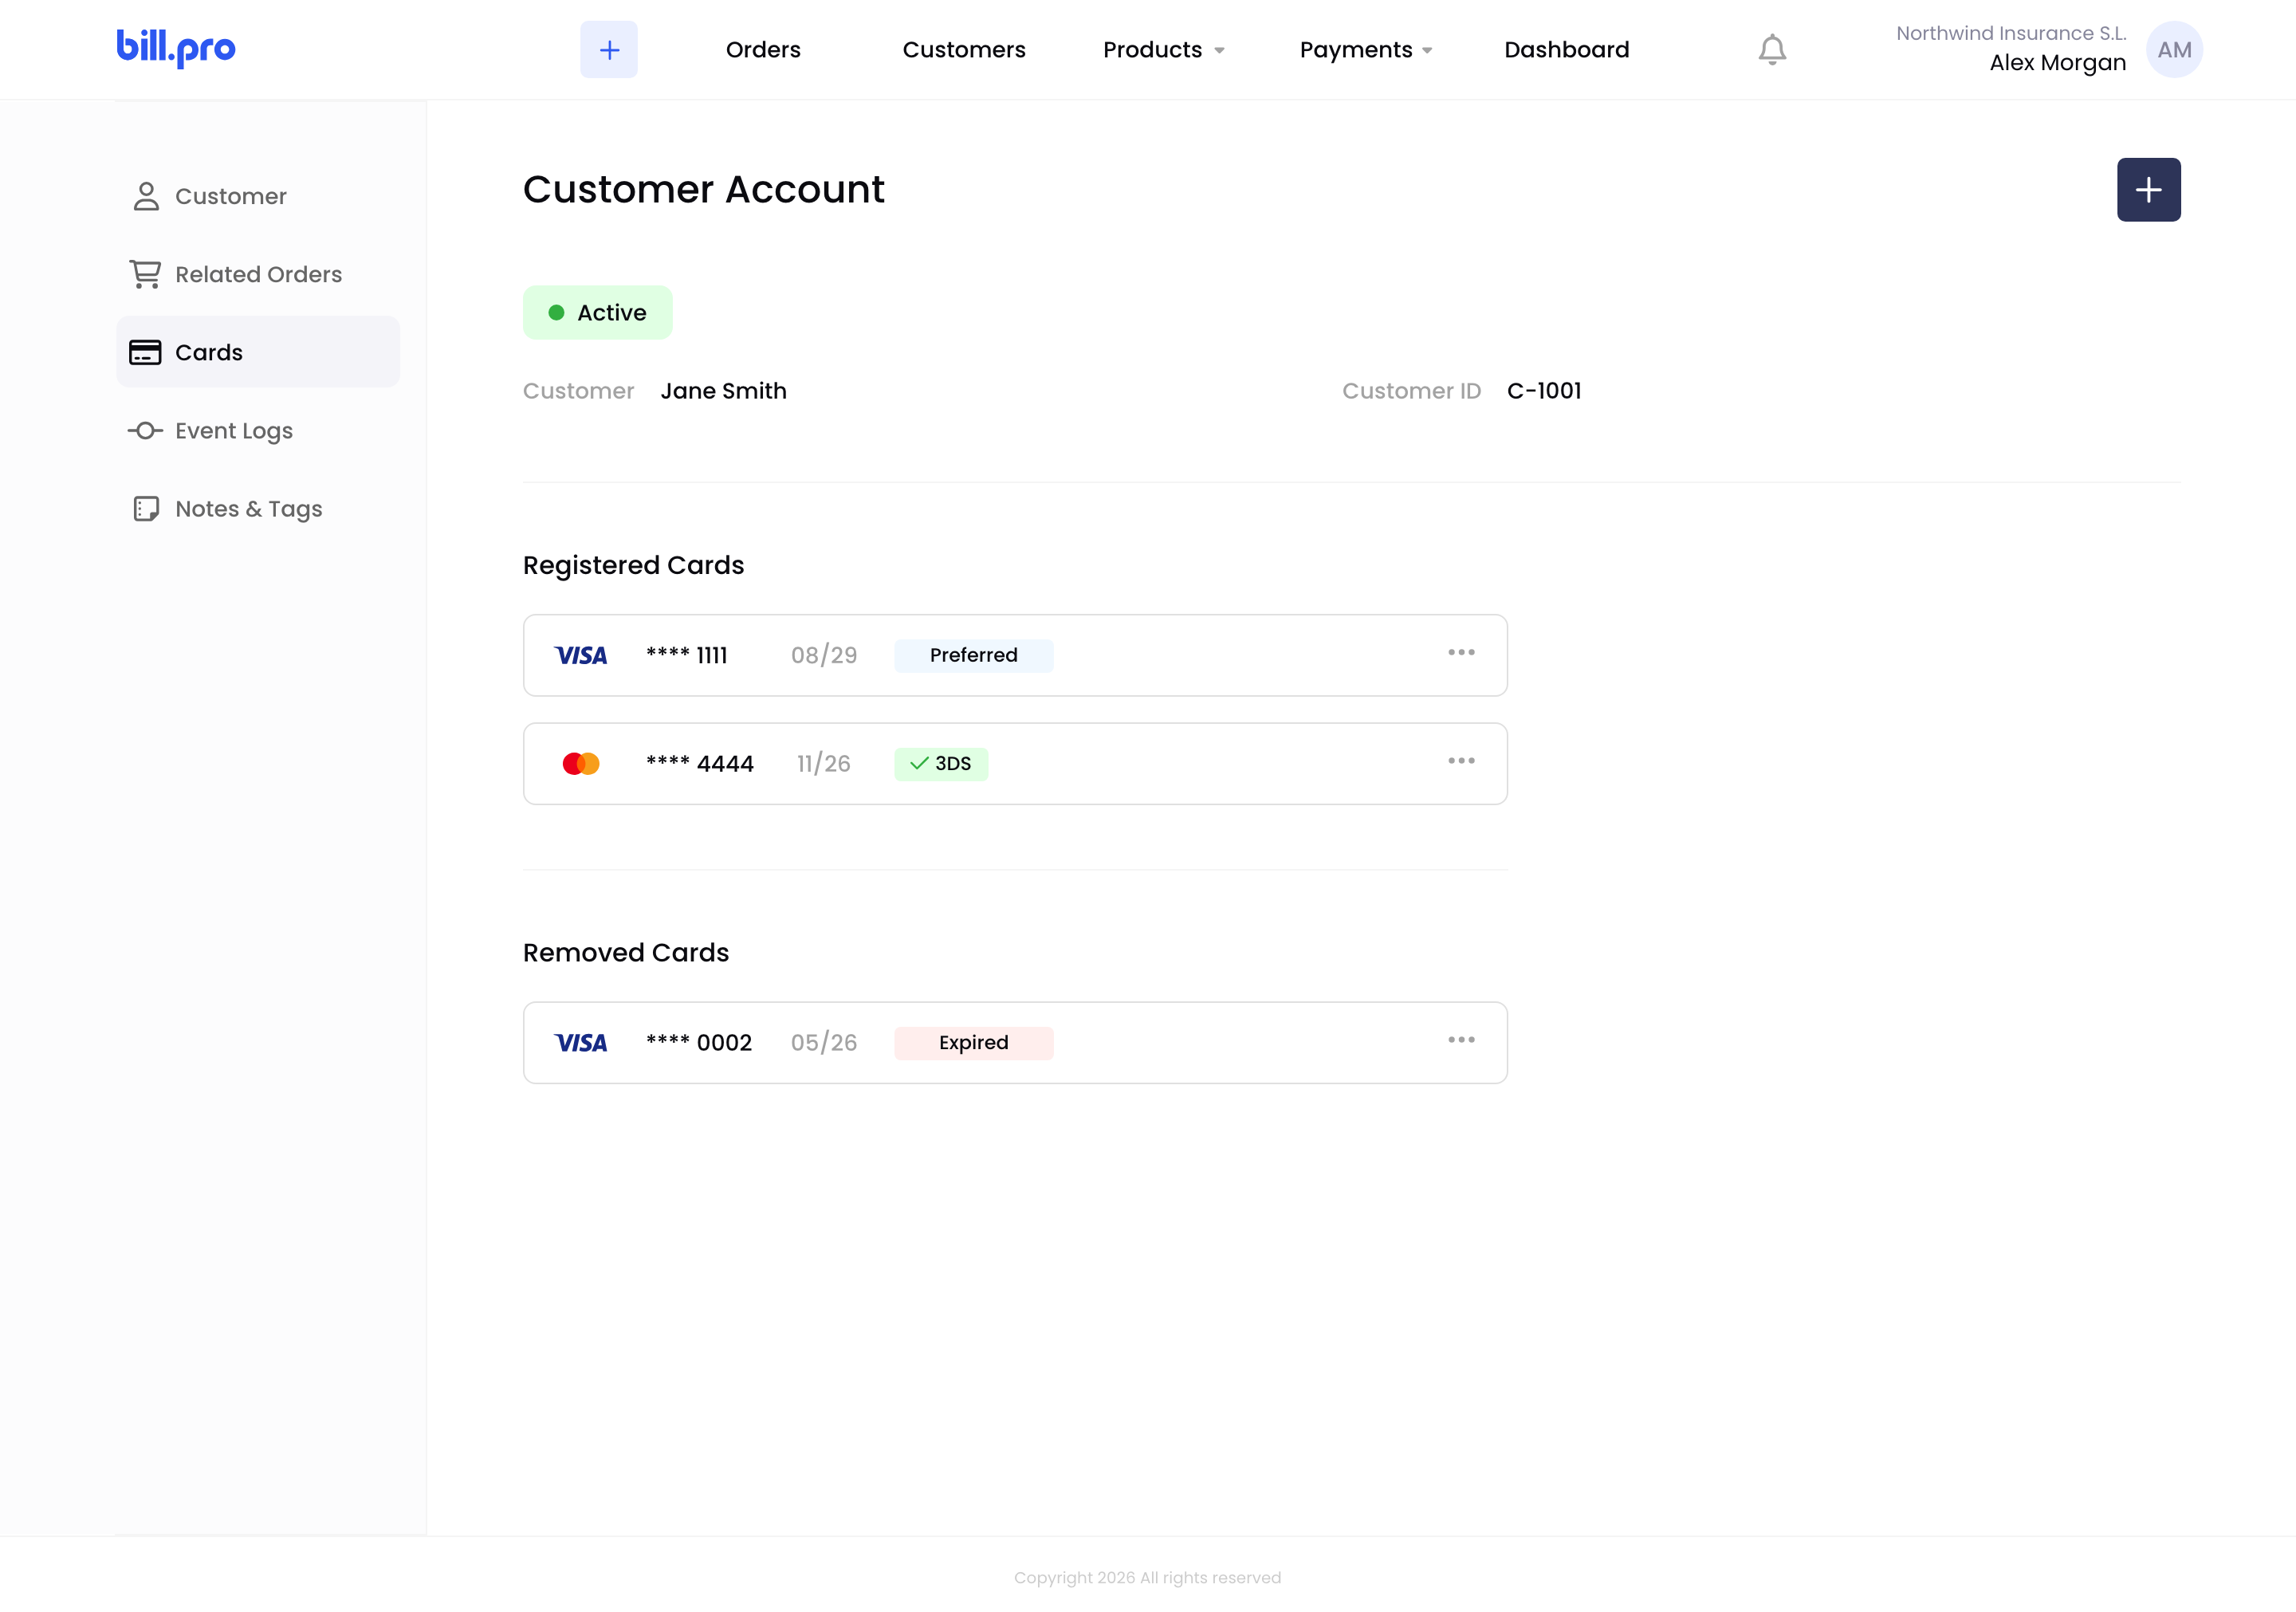Click the Visa logo on card 0002

581,1043
